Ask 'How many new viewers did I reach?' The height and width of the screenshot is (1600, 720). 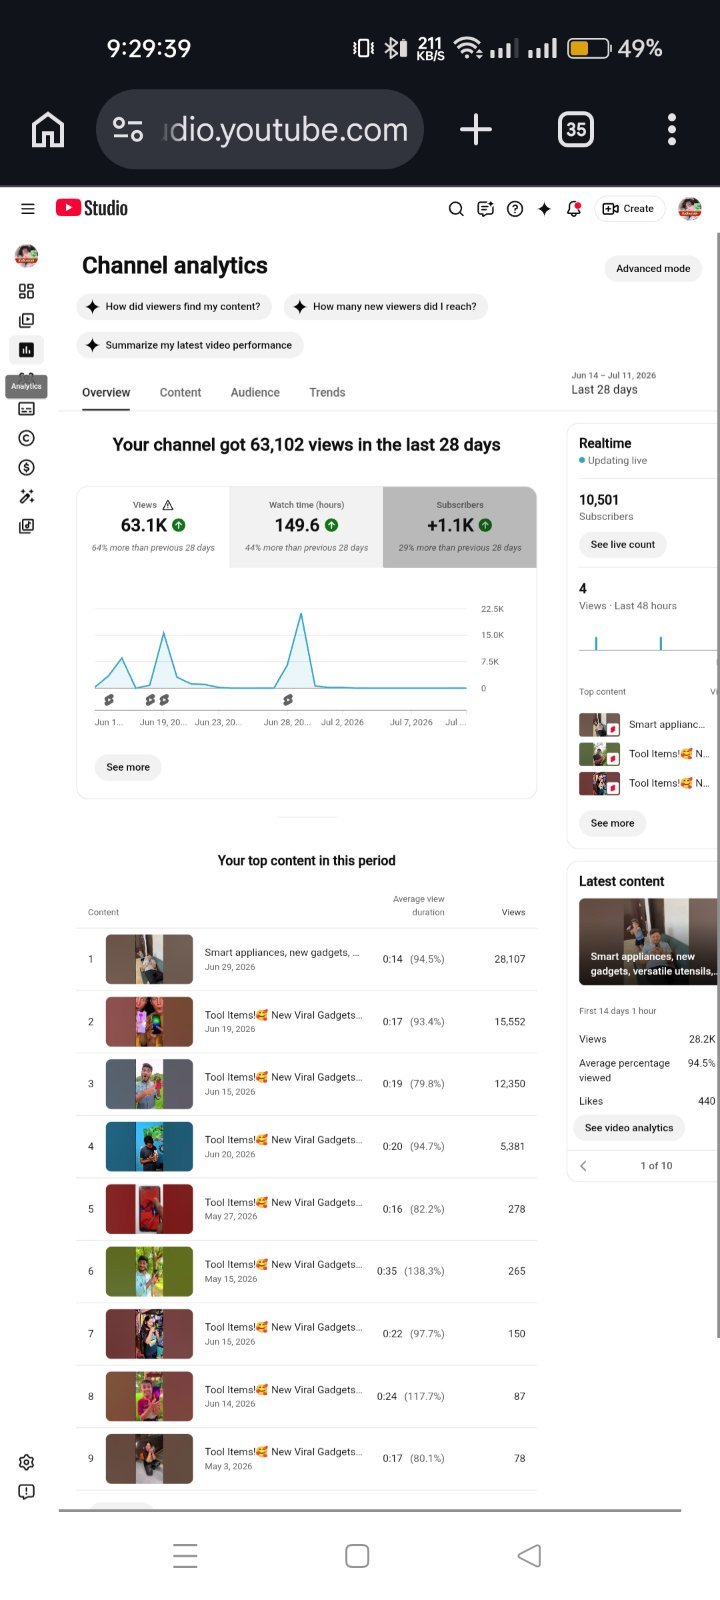[386, 306]
